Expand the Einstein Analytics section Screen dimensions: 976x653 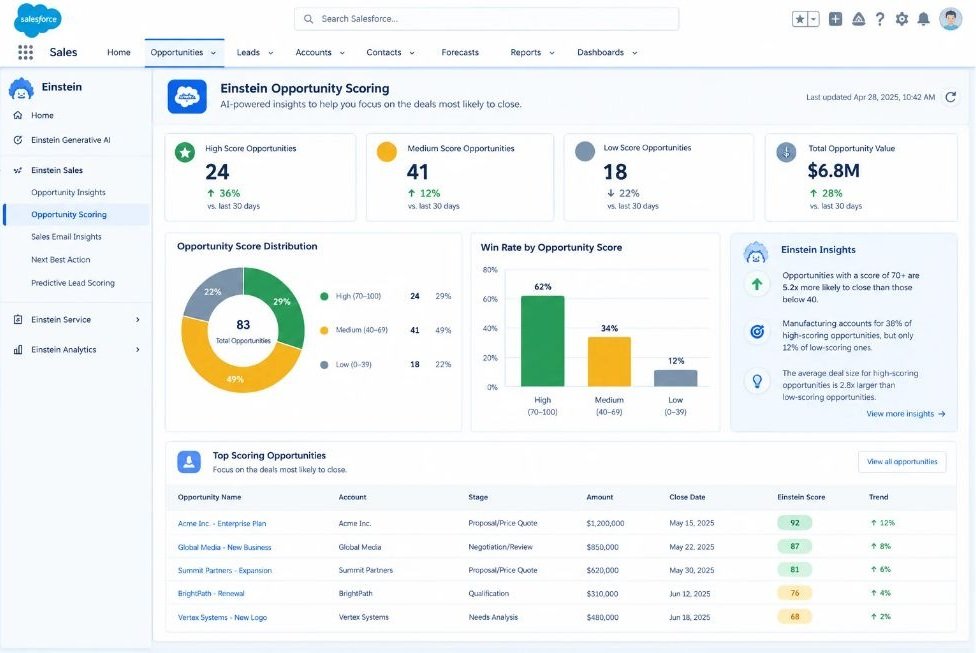pos(138,350)
